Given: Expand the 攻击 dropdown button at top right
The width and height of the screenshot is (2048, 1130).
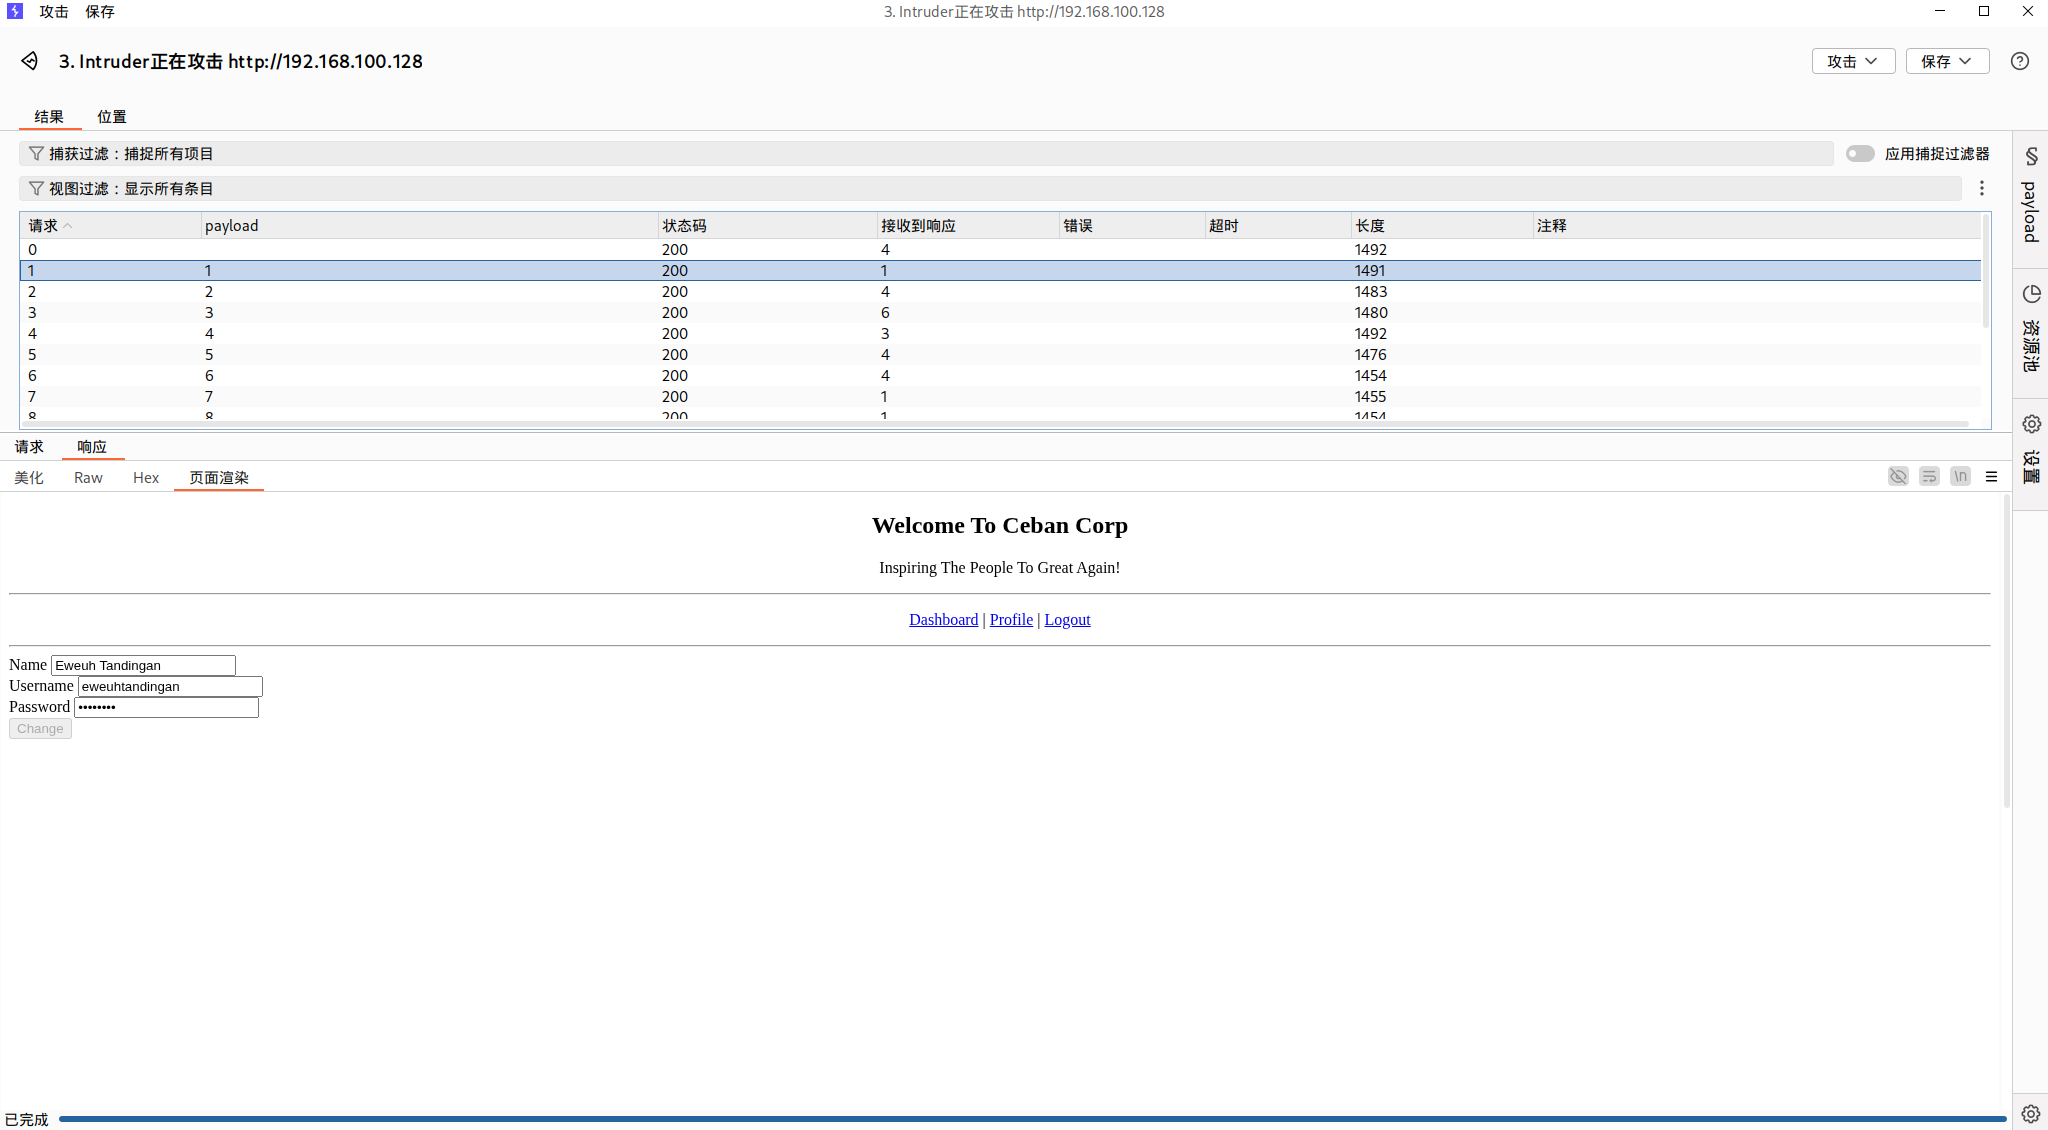Looking at the screenshot, I should pos(1852,61).
